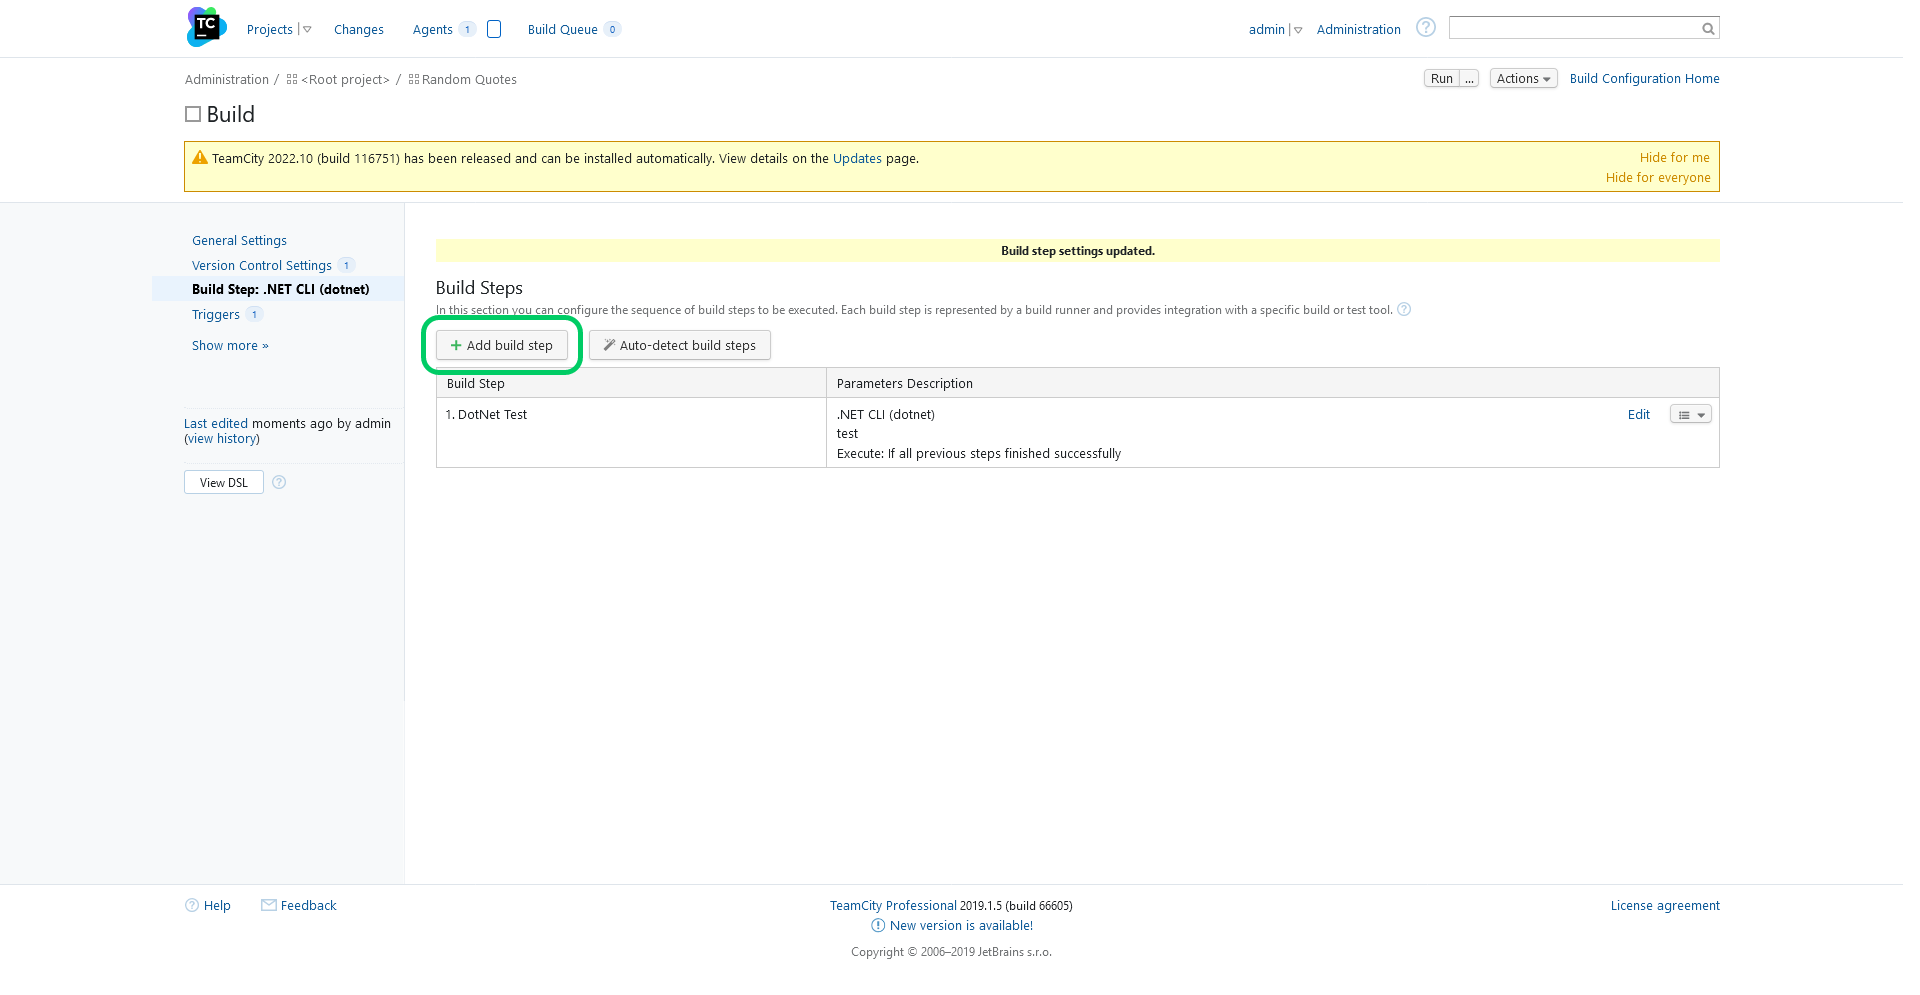
Task: Click the TeamCity logo icon
Action: point(206,27)
